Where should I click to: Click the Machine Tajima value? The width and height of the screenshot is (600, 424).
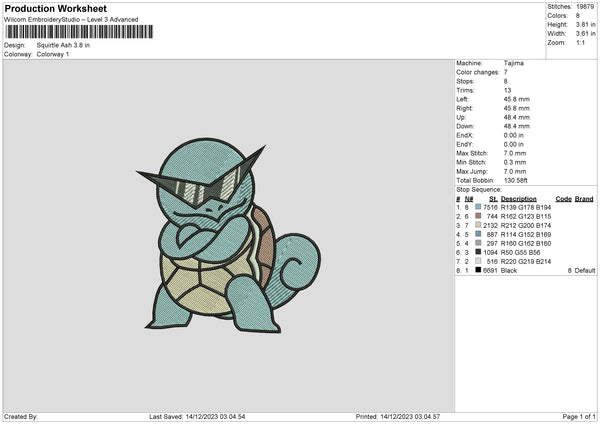(510, 65)
